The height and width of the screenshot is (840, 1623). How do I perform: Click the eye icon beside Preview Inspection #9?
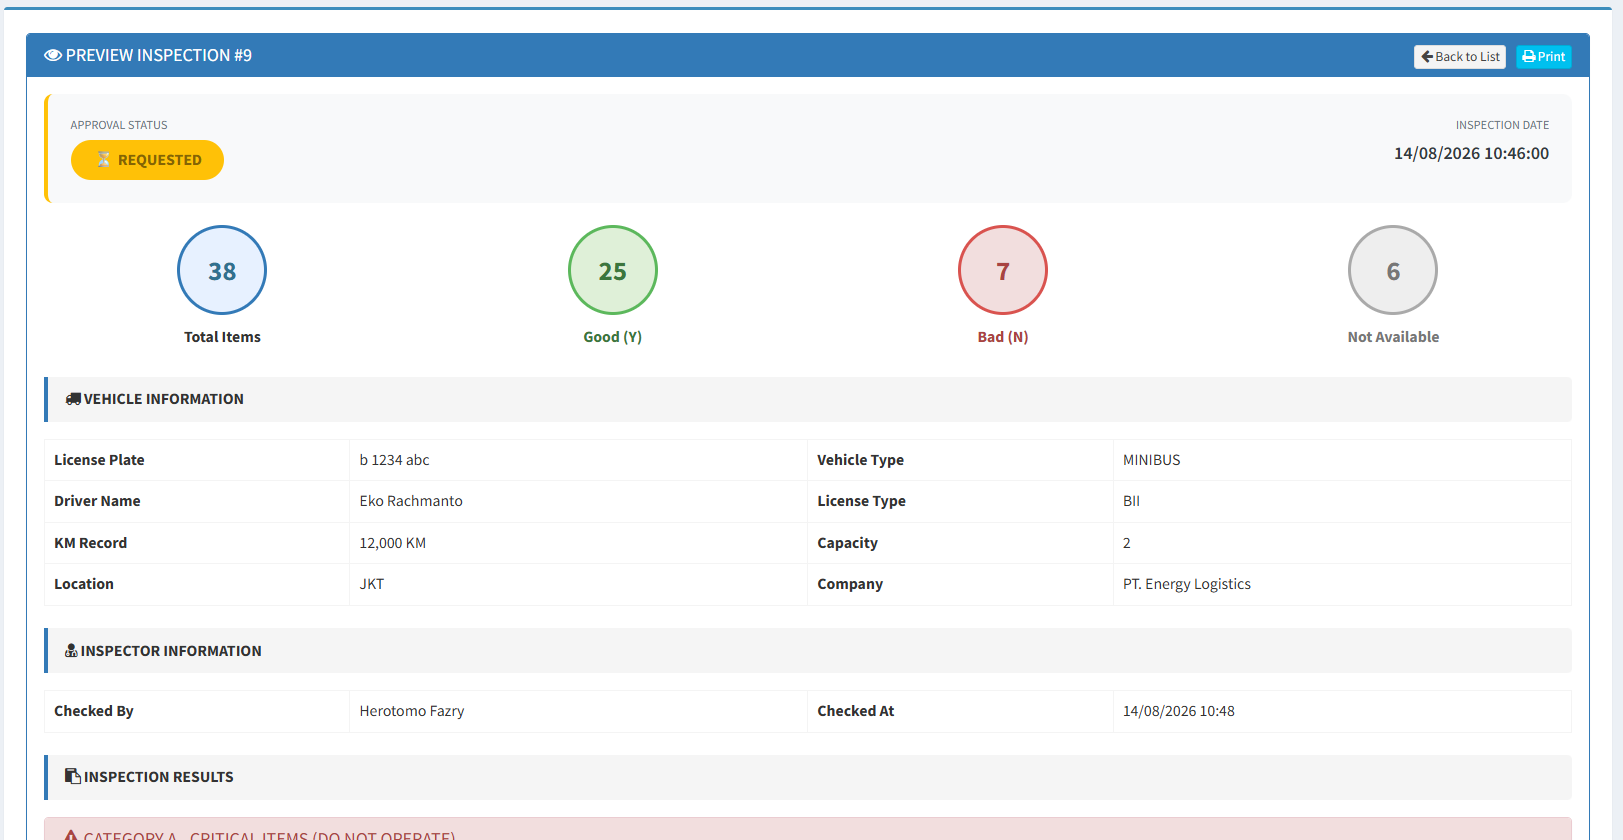point(53,56)
